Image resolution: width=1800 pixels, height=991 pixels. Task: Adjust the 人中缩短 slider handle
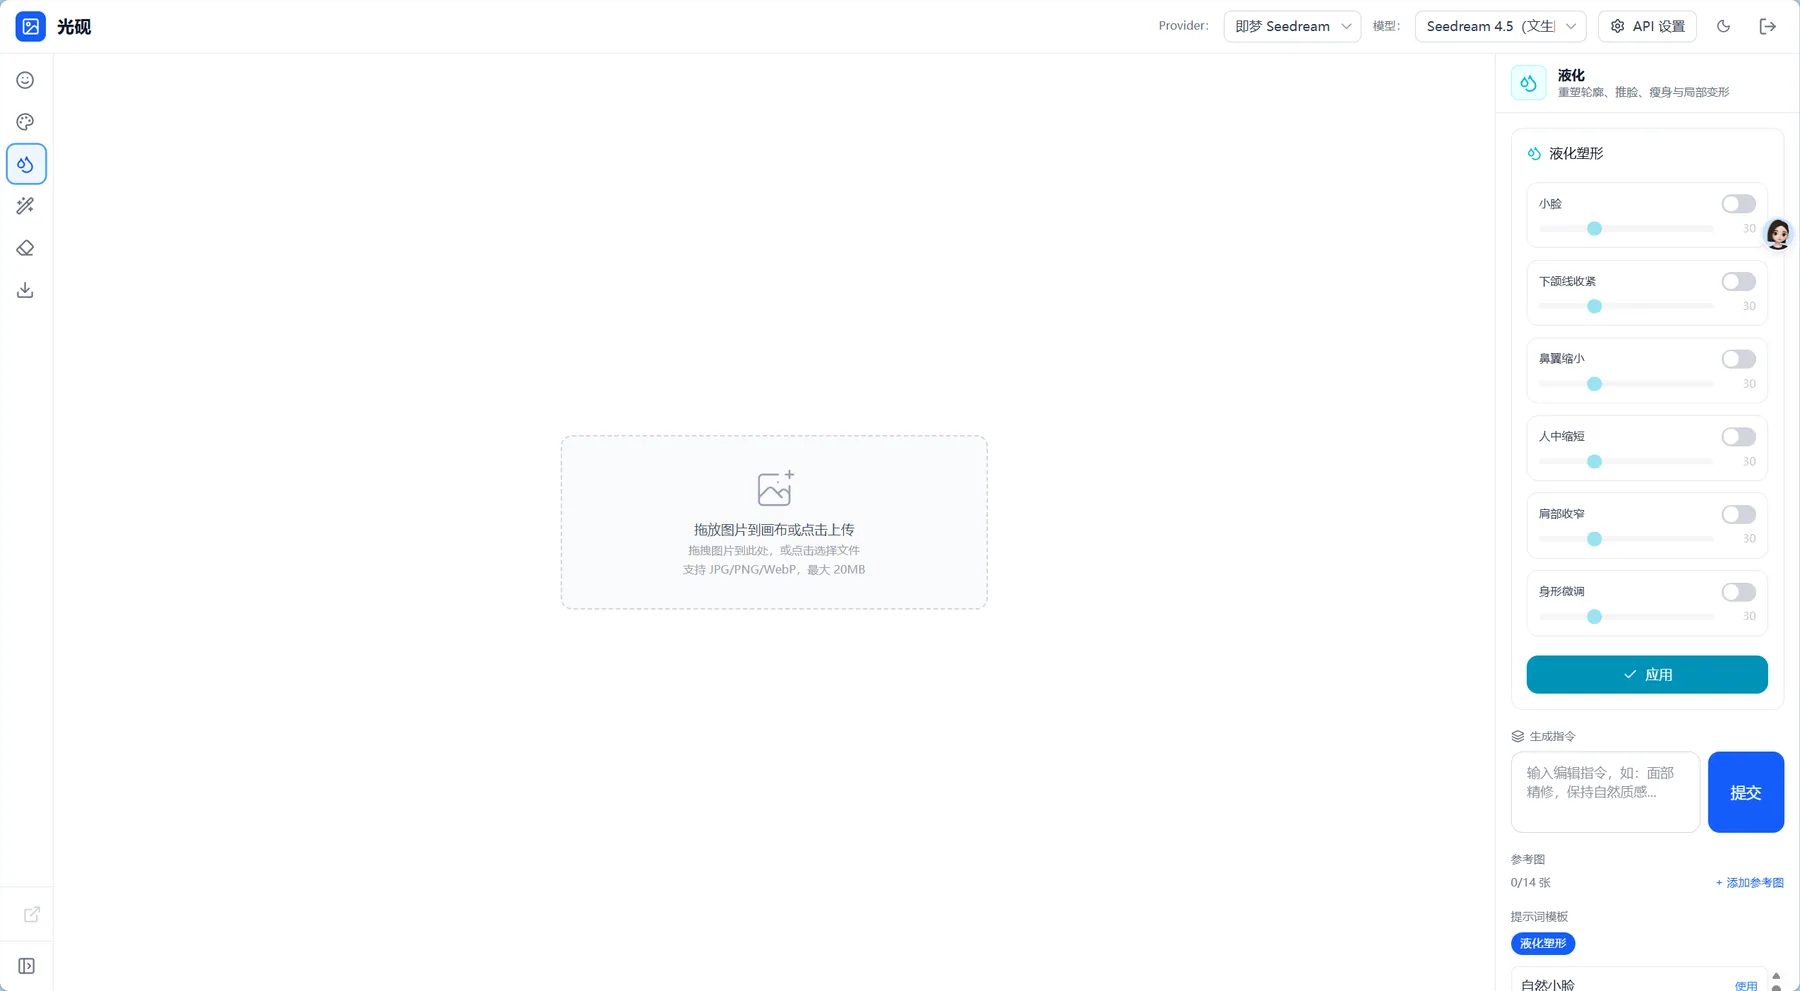(1595, 461)
